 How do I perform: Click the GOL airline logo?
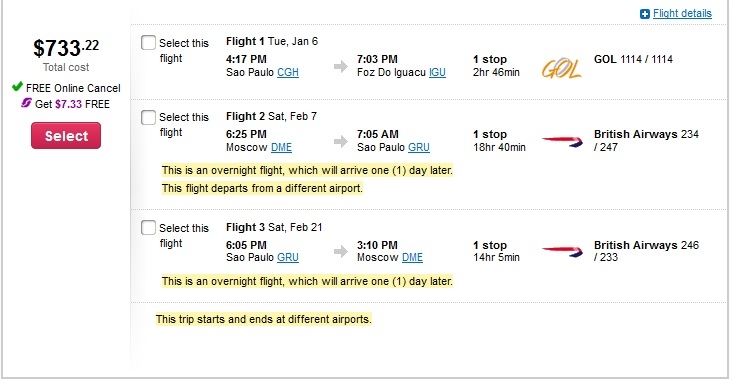(561, 68)
